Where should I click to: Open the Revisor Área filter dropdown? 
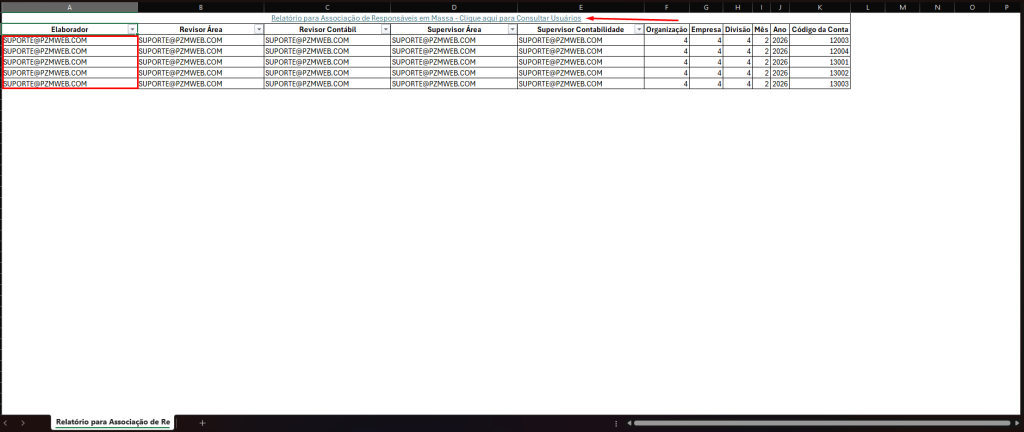pos(259,30)
